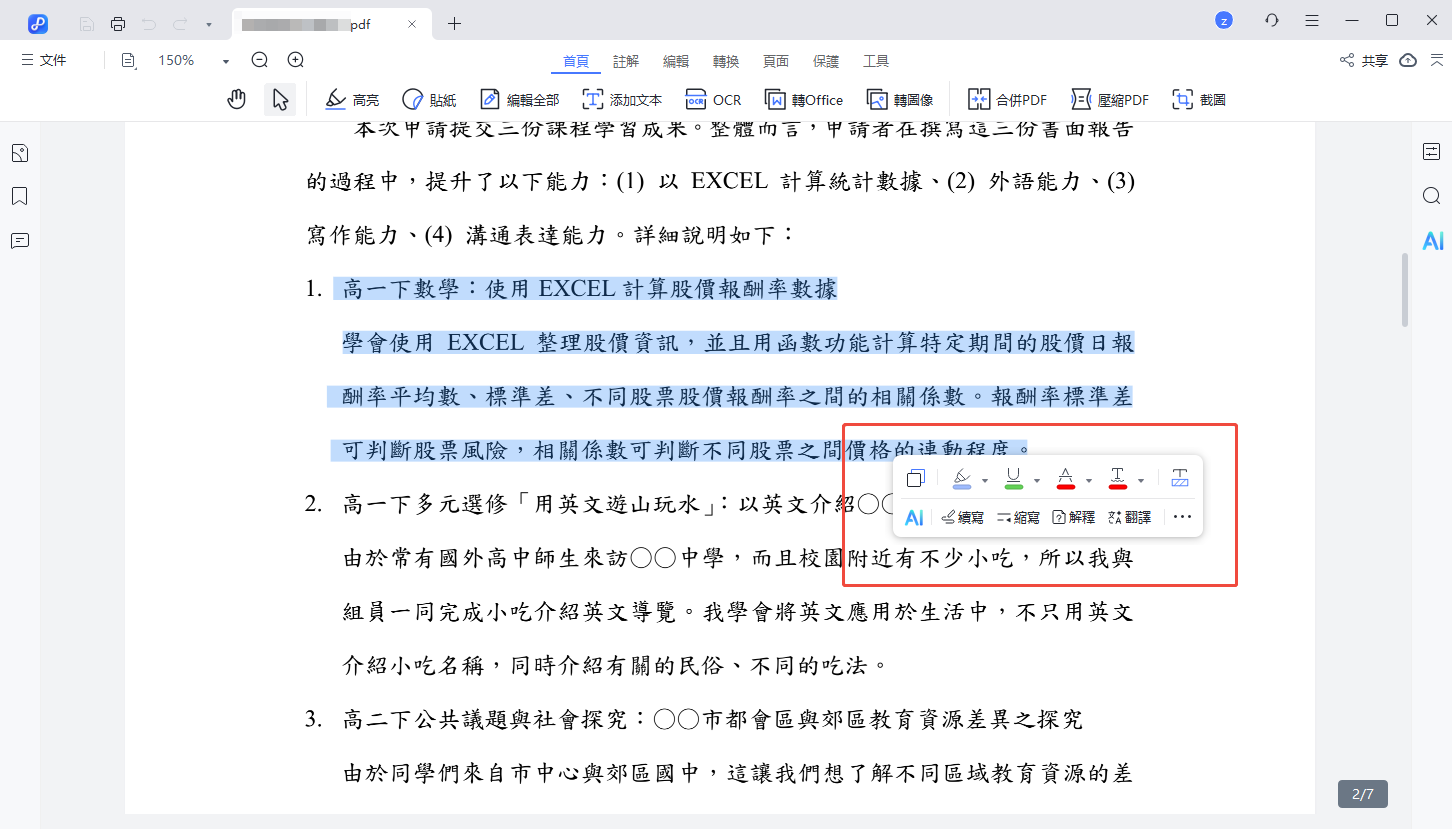The image size is (1452, 829).
Task: Open the bookmarks panel in left sidebar
Action: [x=19, y=196]
